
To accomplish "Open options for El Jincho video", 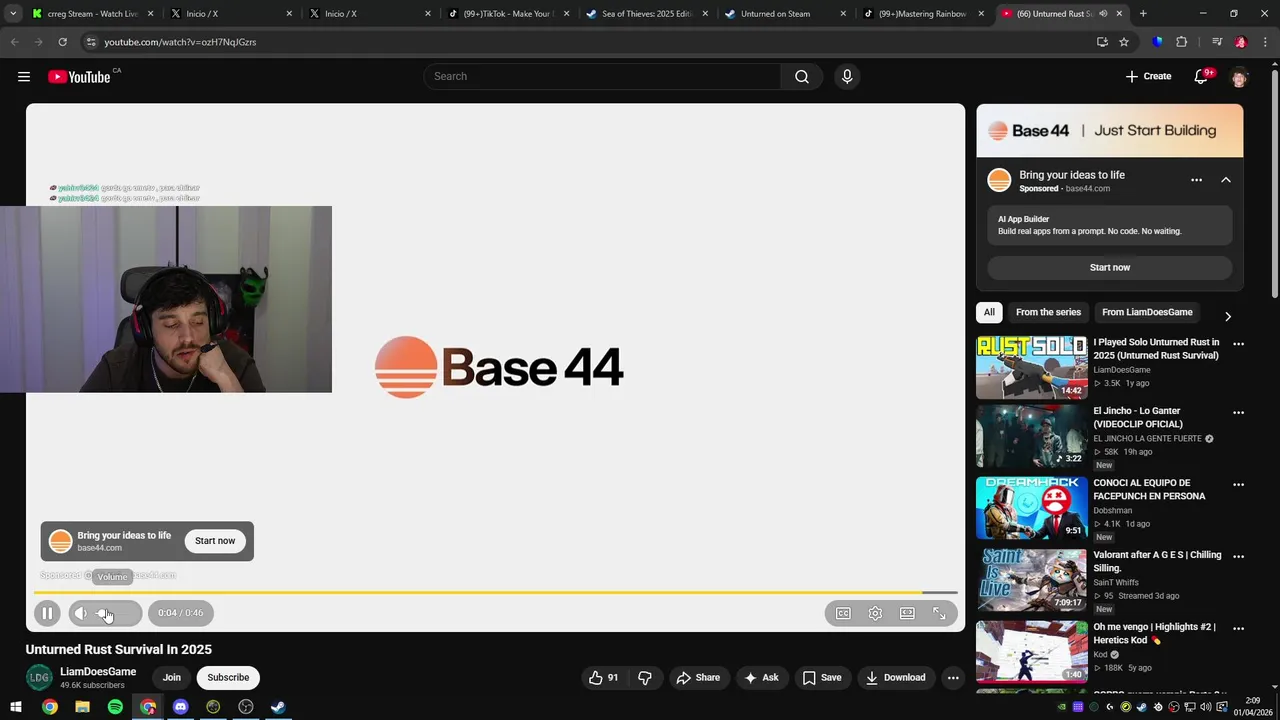I will coord(1238,412).
